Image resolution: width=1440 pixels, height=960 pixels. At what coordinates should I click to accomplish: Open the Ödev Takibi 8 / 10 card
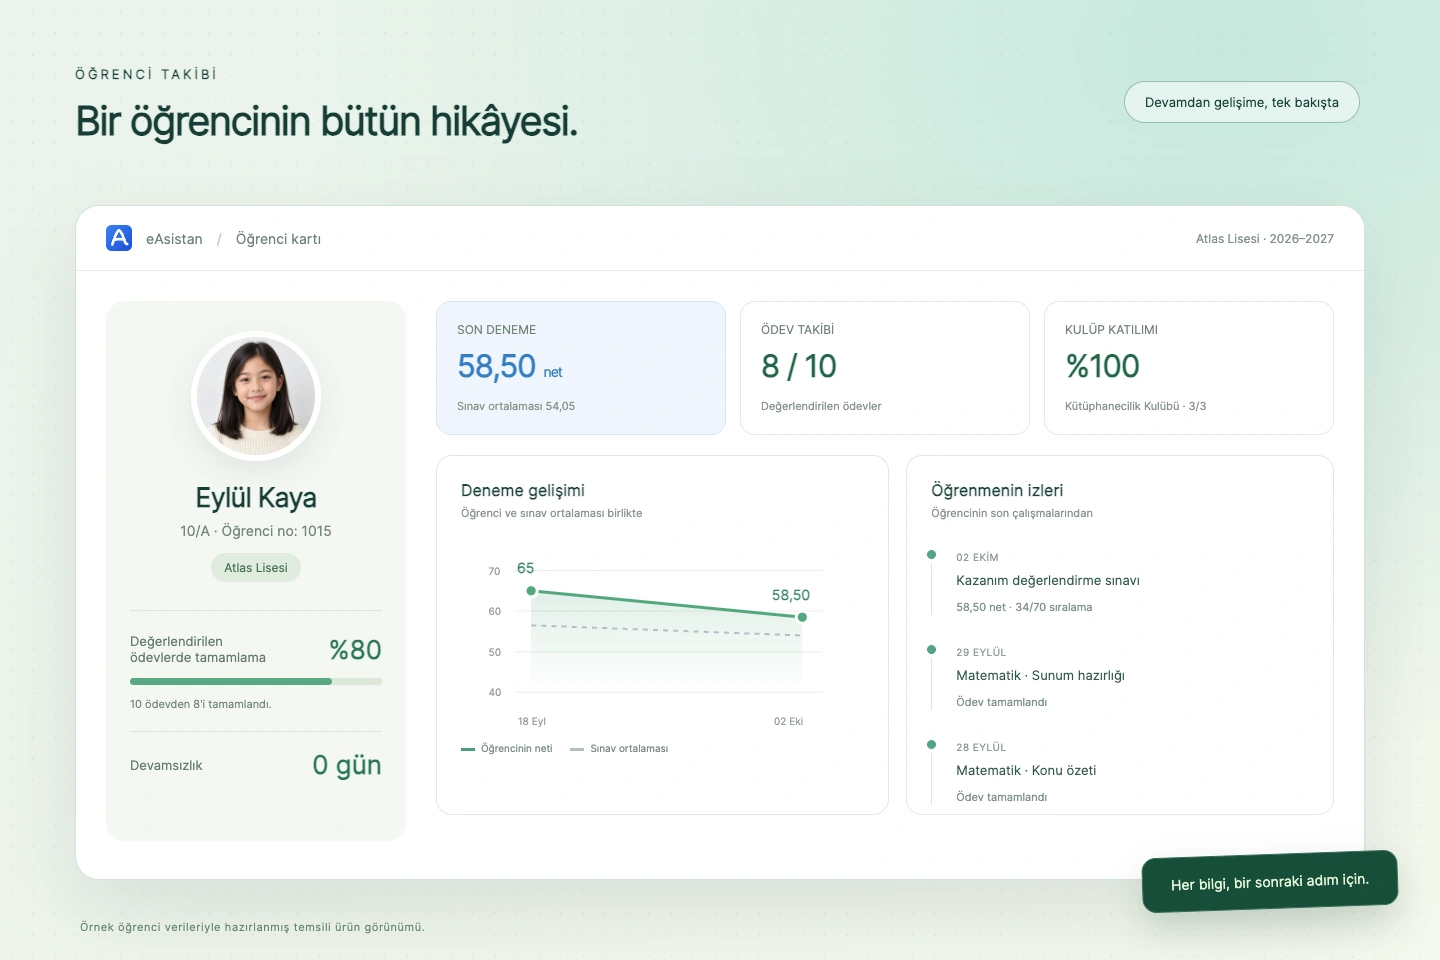885,368
